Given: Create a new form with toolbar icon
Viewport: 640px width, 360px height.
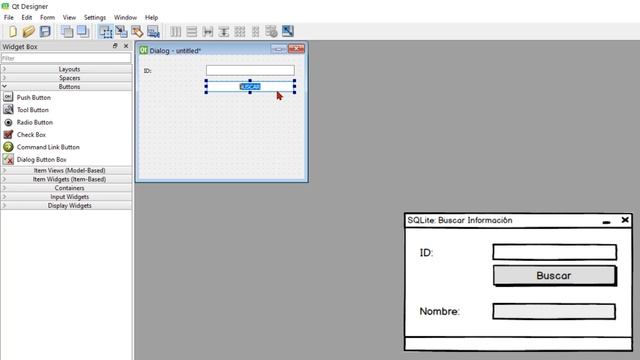Looking at the screenshot, I should 13,31.
